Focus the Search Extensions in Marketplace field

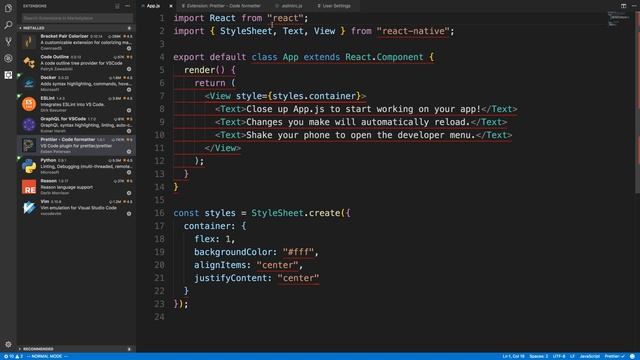coord(77,18)
